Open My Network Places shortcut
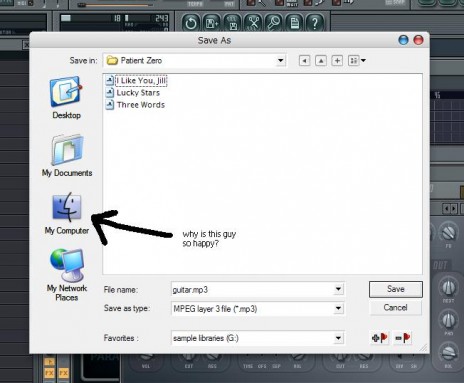The image size is (464, 383). (x=67, y=275)
